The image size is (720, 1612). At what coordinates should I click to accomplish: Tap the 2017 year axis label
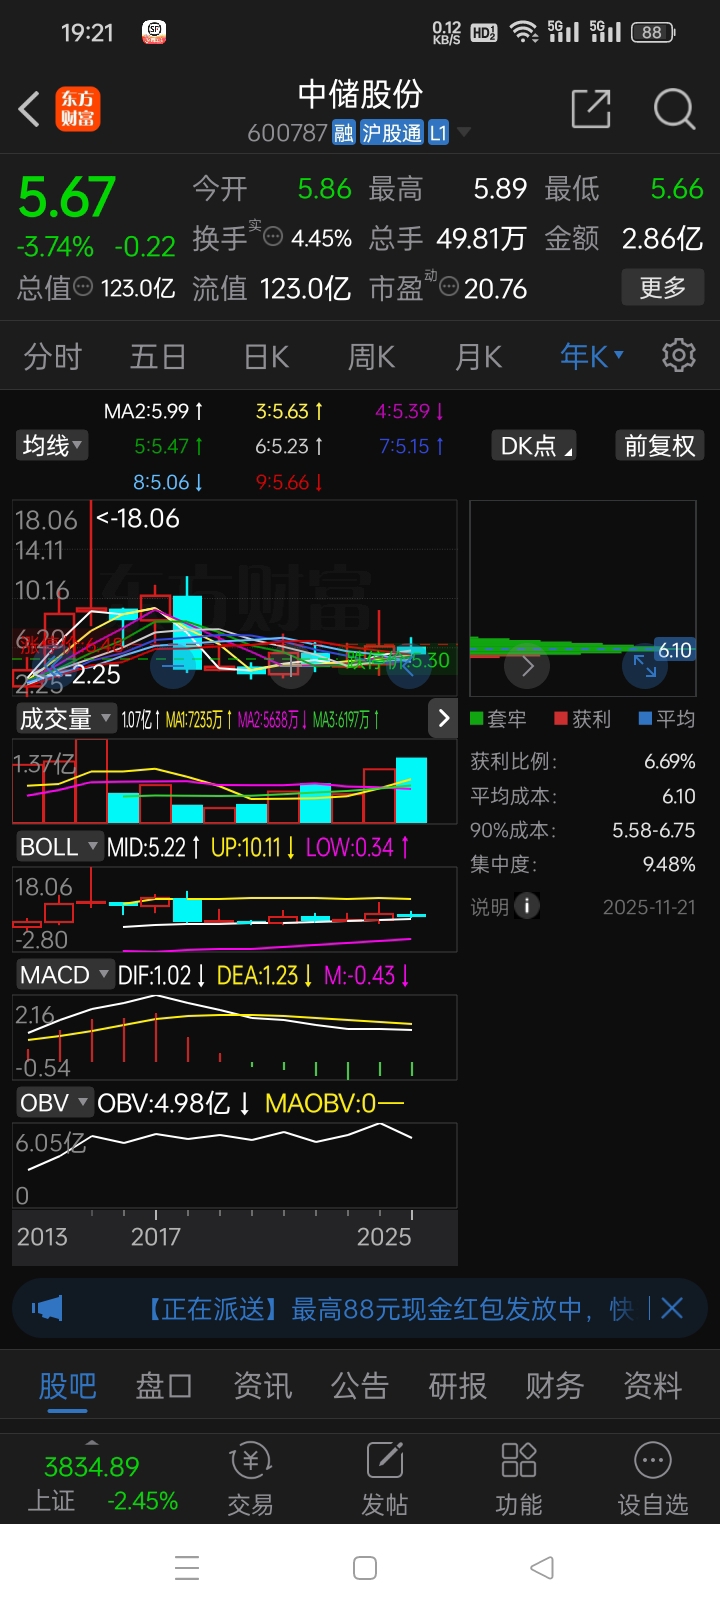click(x=156, y=1237)
